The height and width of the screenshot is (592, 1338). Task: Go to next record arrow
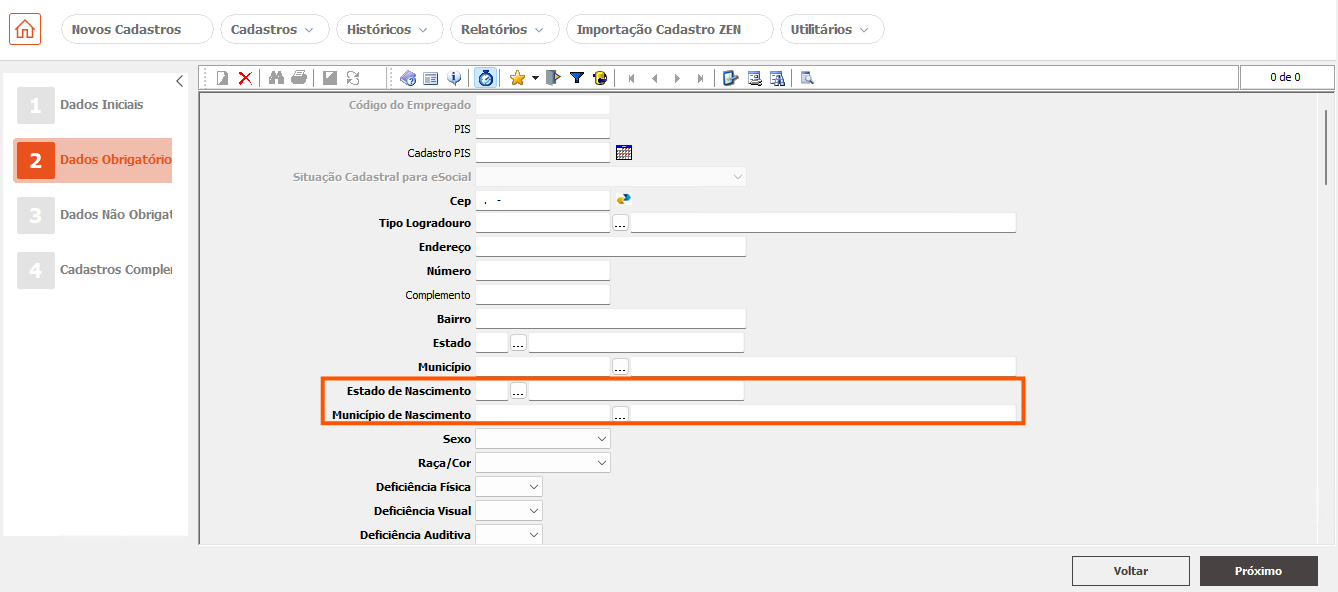tap(677, 78)
